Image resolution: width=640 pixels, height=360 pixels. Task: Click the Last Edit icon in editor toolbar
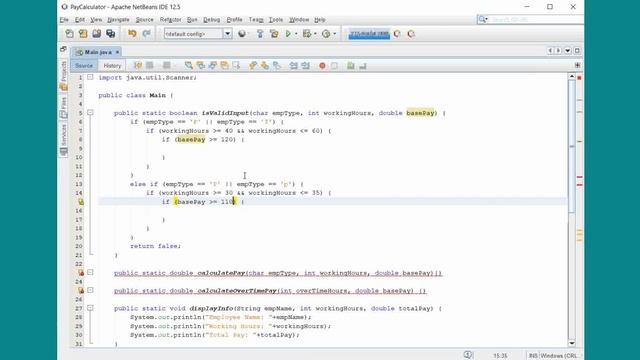pyautogui.click(x=138, y=65)
